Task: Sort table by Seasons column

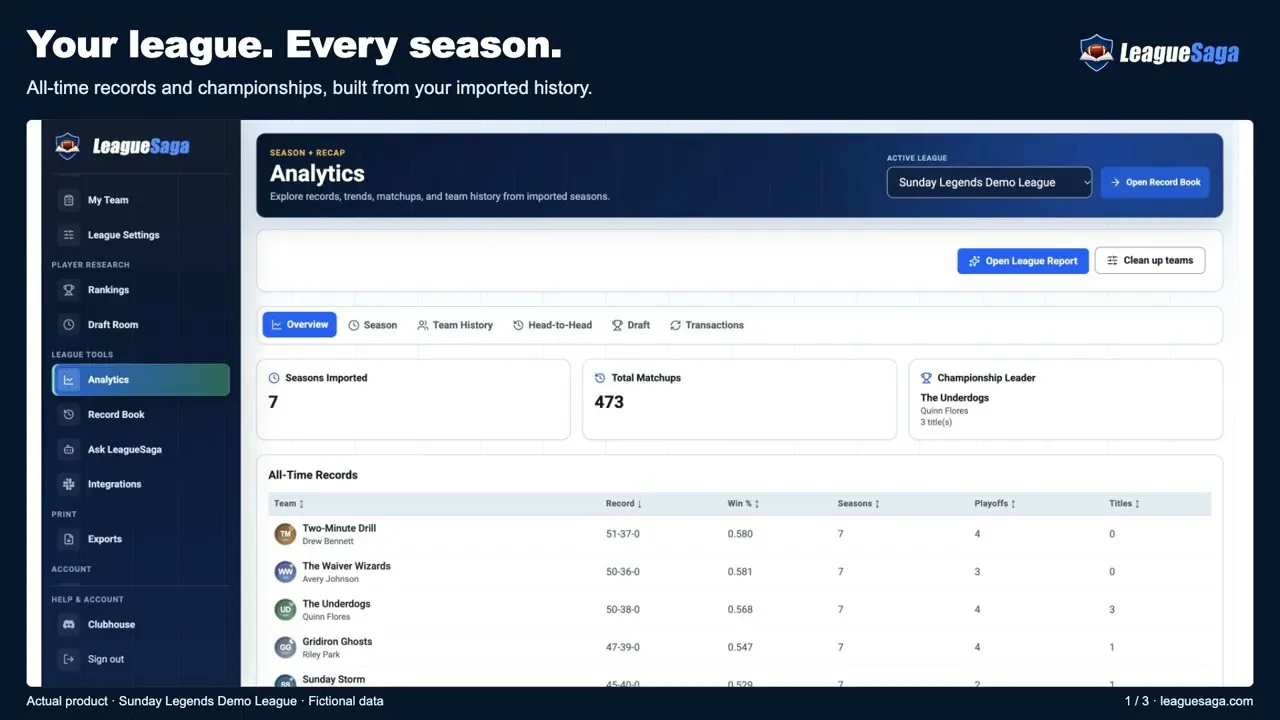Action: pos(858,504)
